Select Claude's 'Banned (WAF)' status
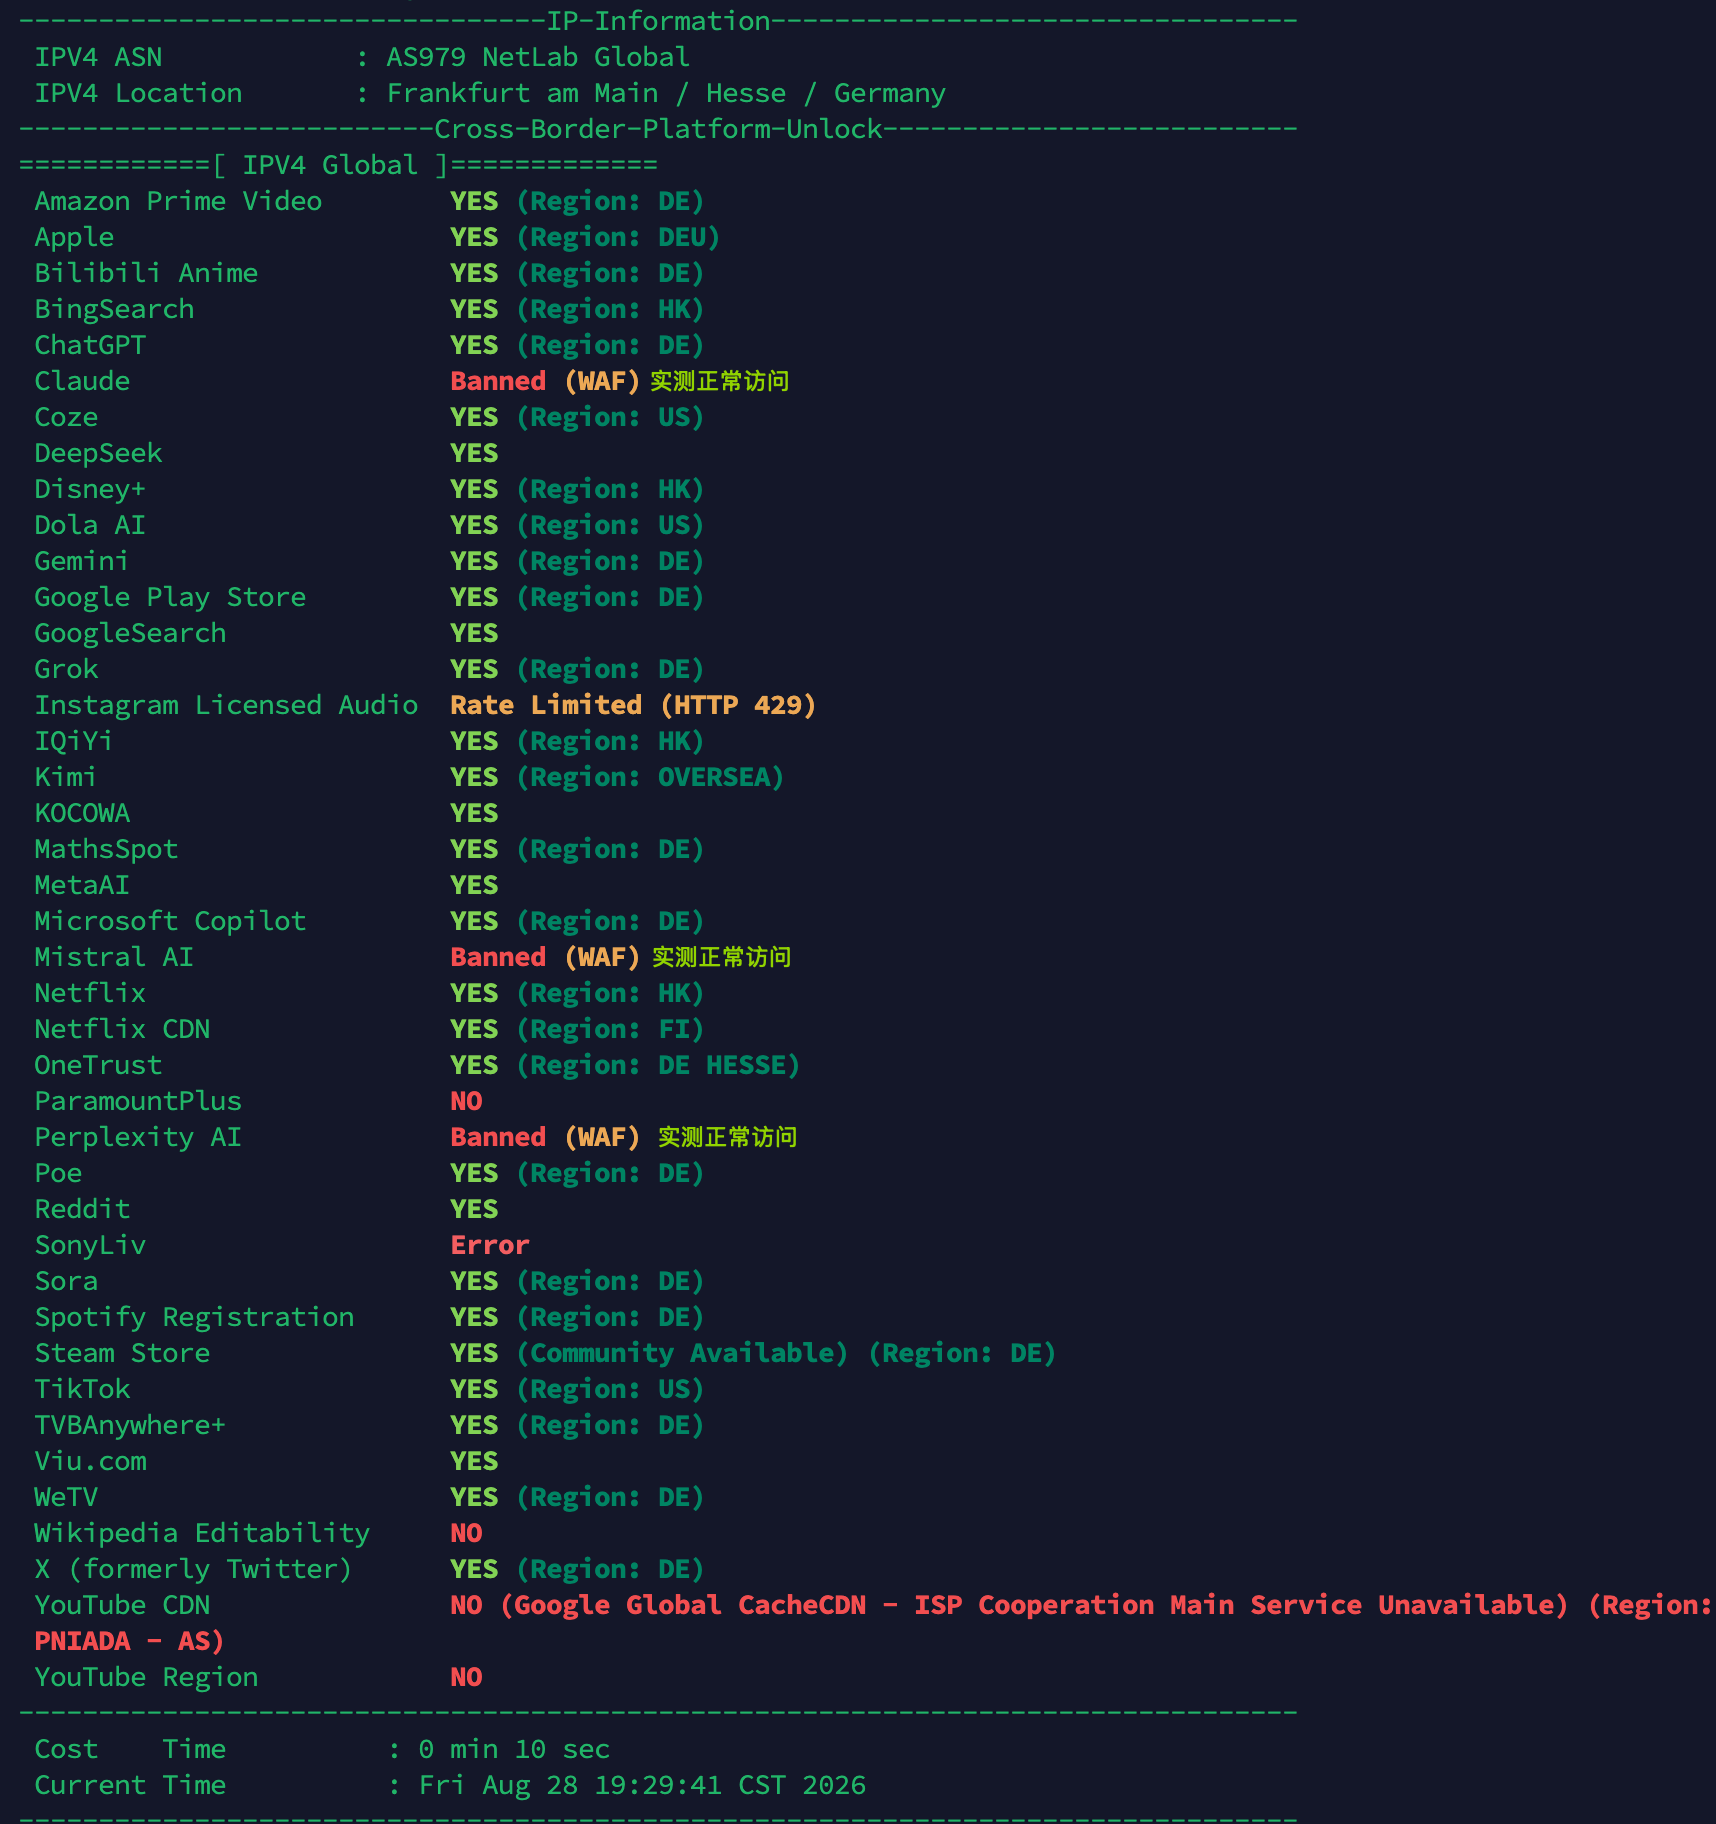Viewport: 1716px width, 1824px height. coord(545,381)
